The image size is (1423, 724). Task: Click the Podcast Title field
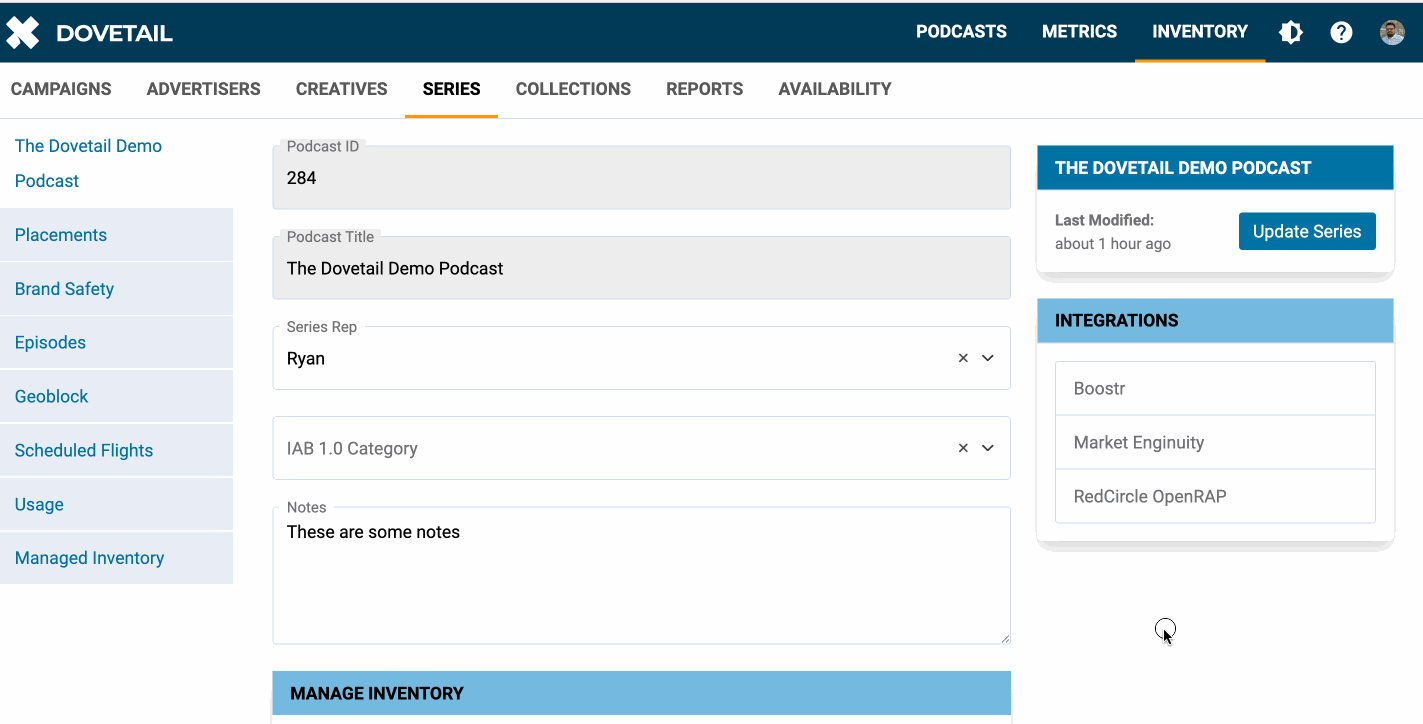pos(641,268)
